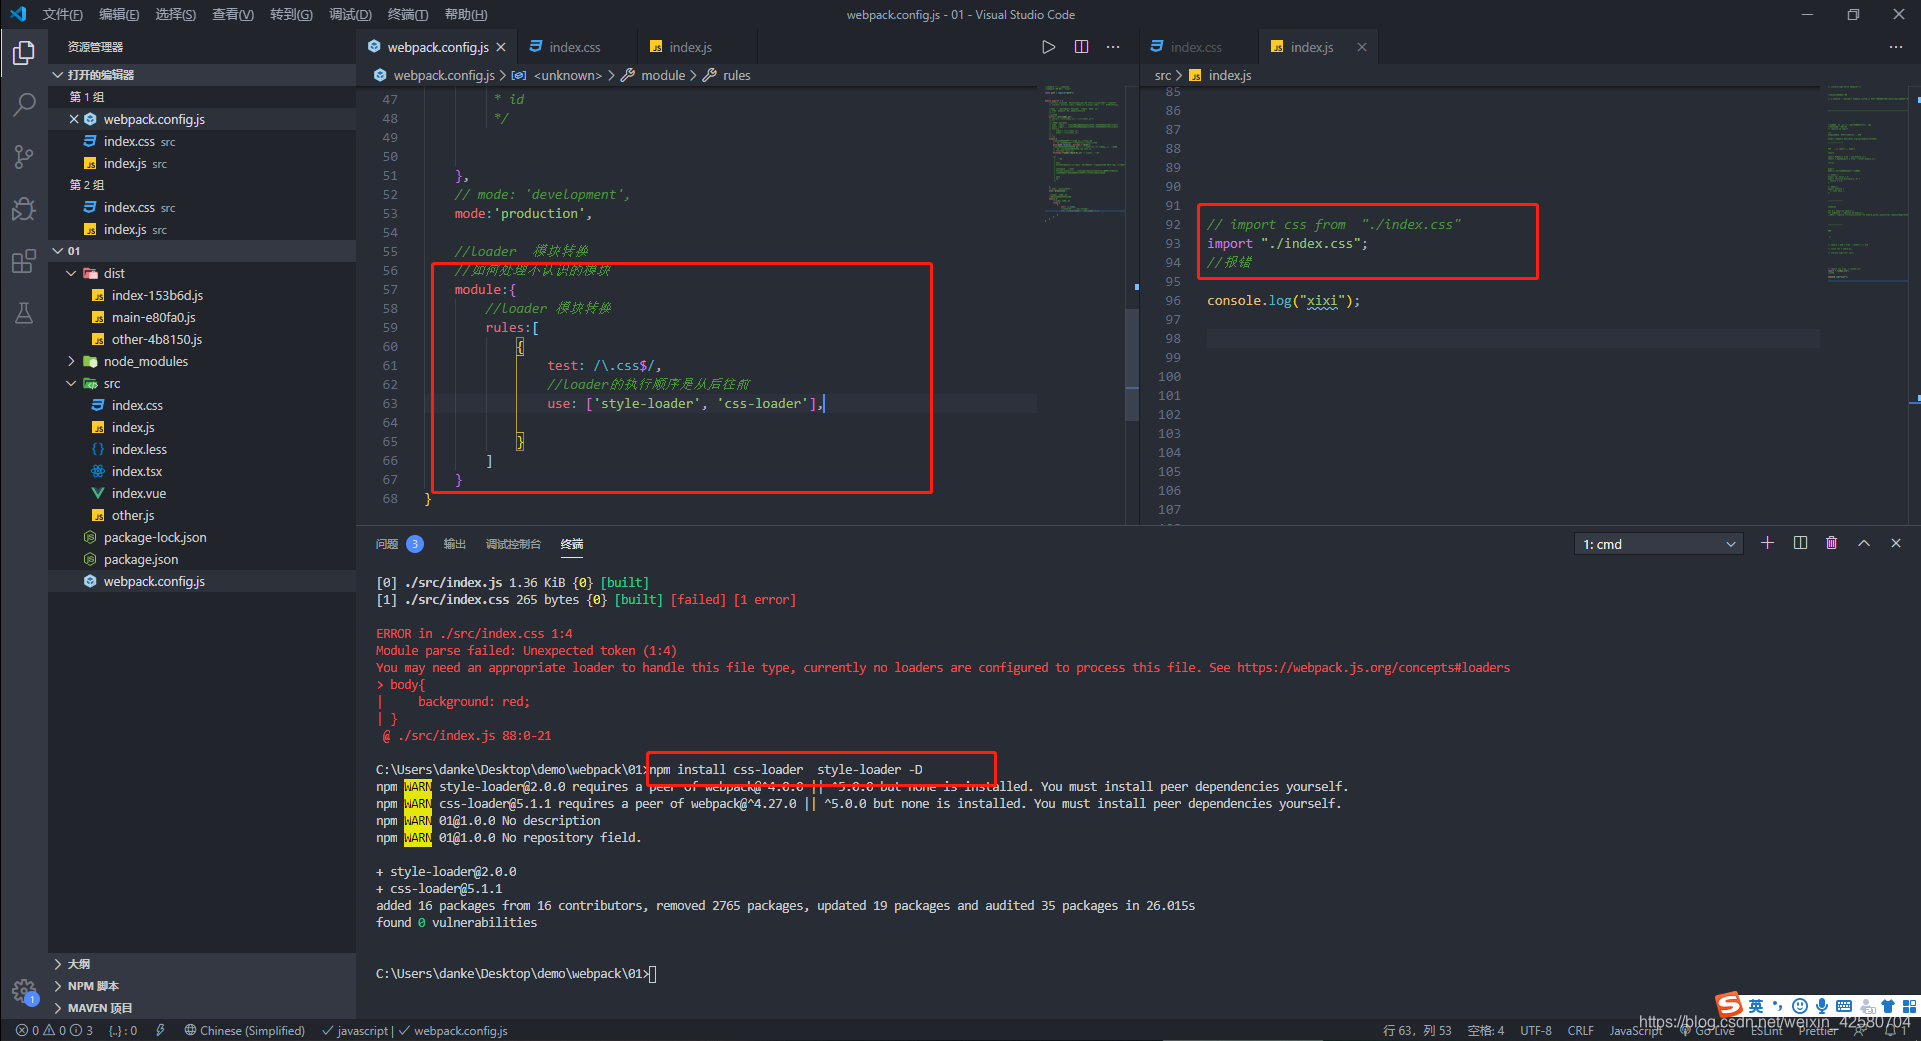Split the terminal panel
Screen dimensions: 1921x1041
coord(1800,543)
